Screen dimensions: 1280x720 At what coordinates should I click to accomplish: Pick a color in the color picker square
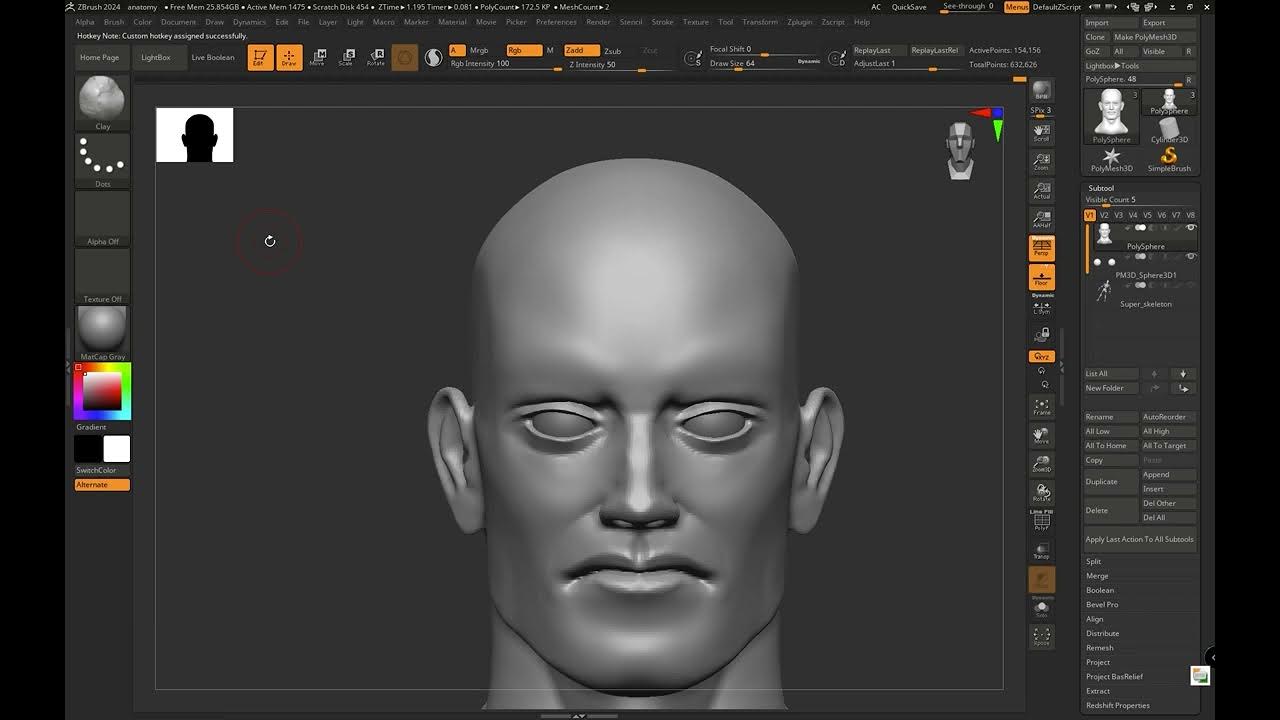(x=101, y=391)
